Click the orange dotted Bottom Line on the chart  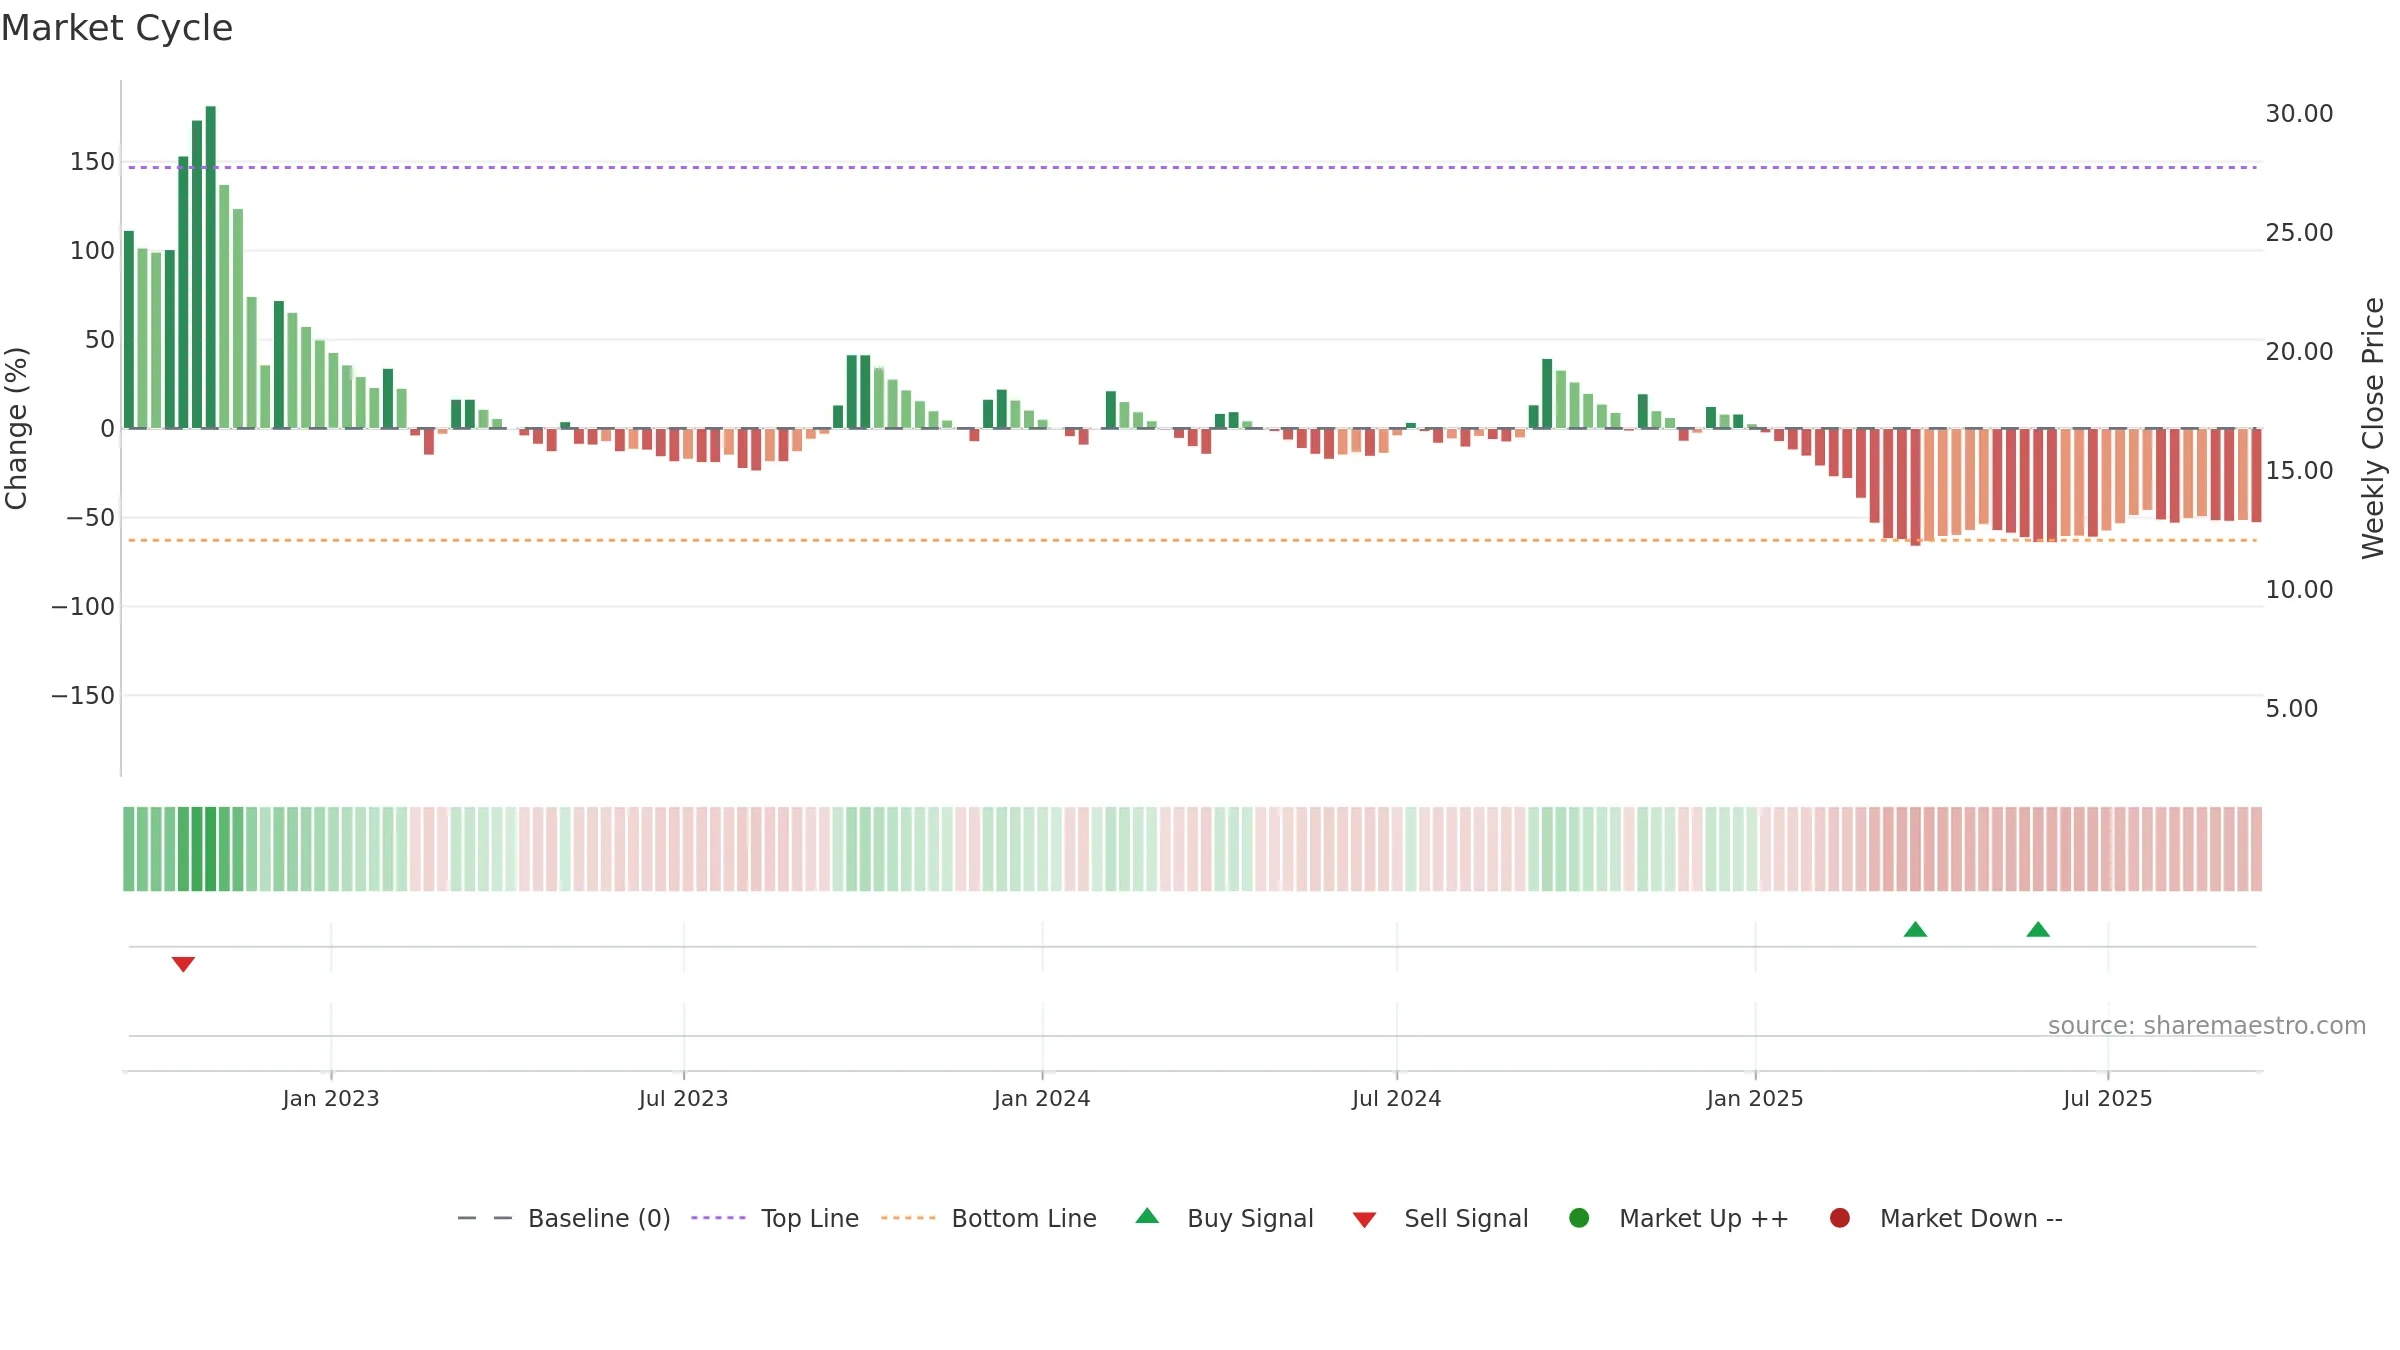1192,540
